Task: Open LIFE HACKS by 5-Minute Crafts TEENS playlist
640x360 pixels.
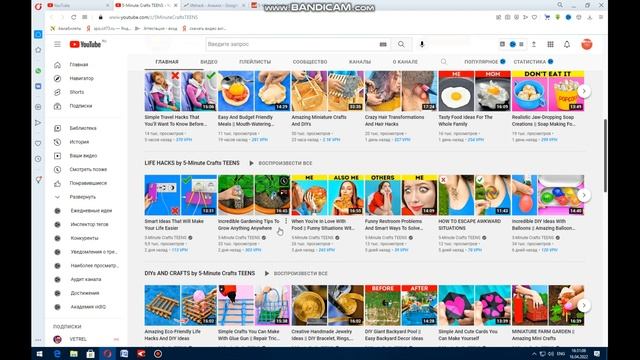Action: (192, 163)
